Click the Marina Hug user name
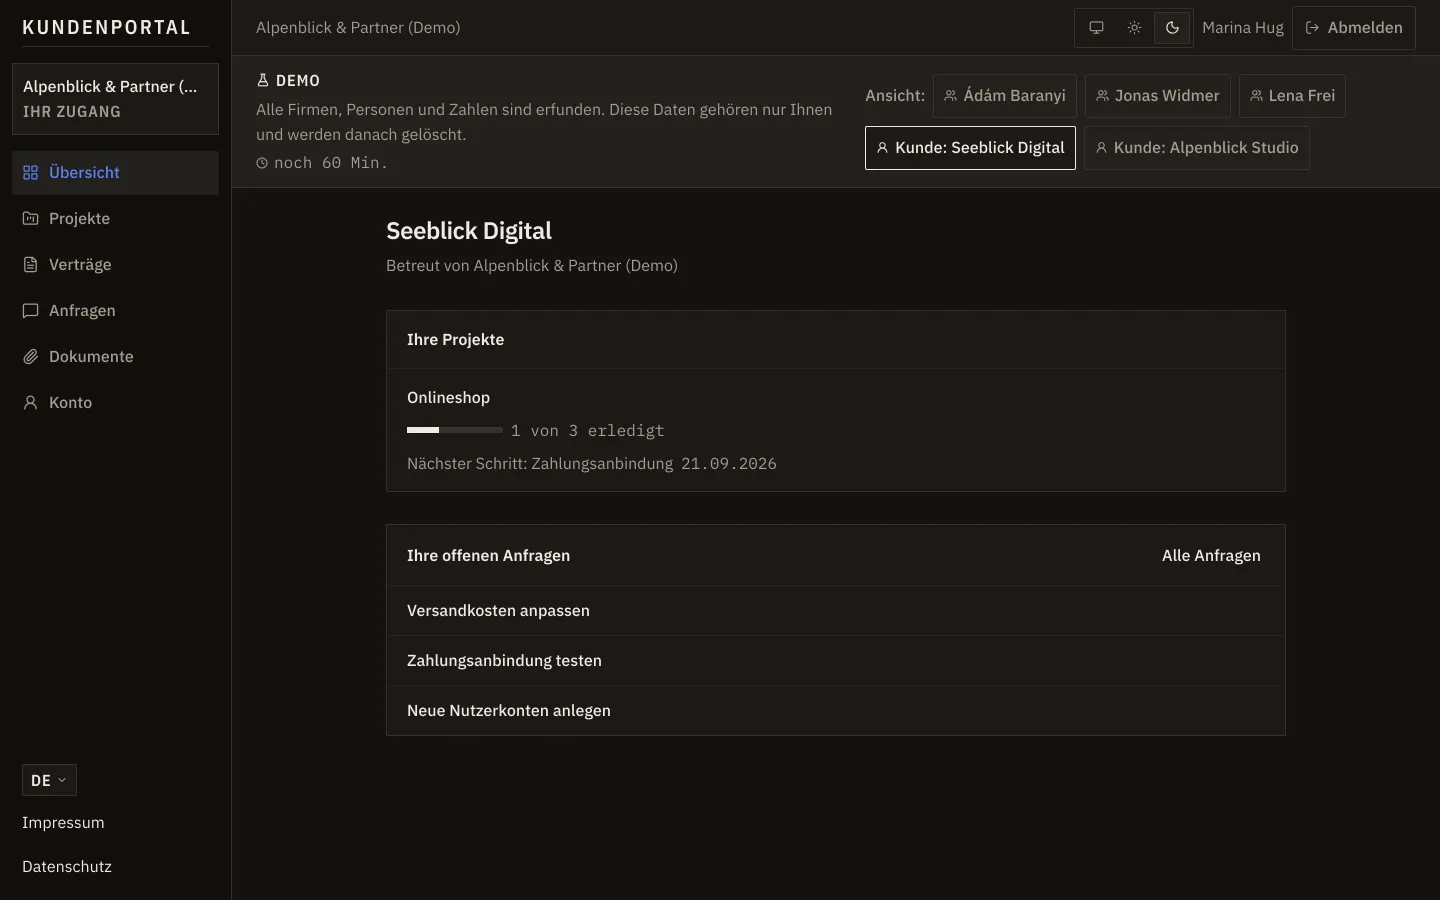Screen dimensions: 1440x900 click(1243, 28)
